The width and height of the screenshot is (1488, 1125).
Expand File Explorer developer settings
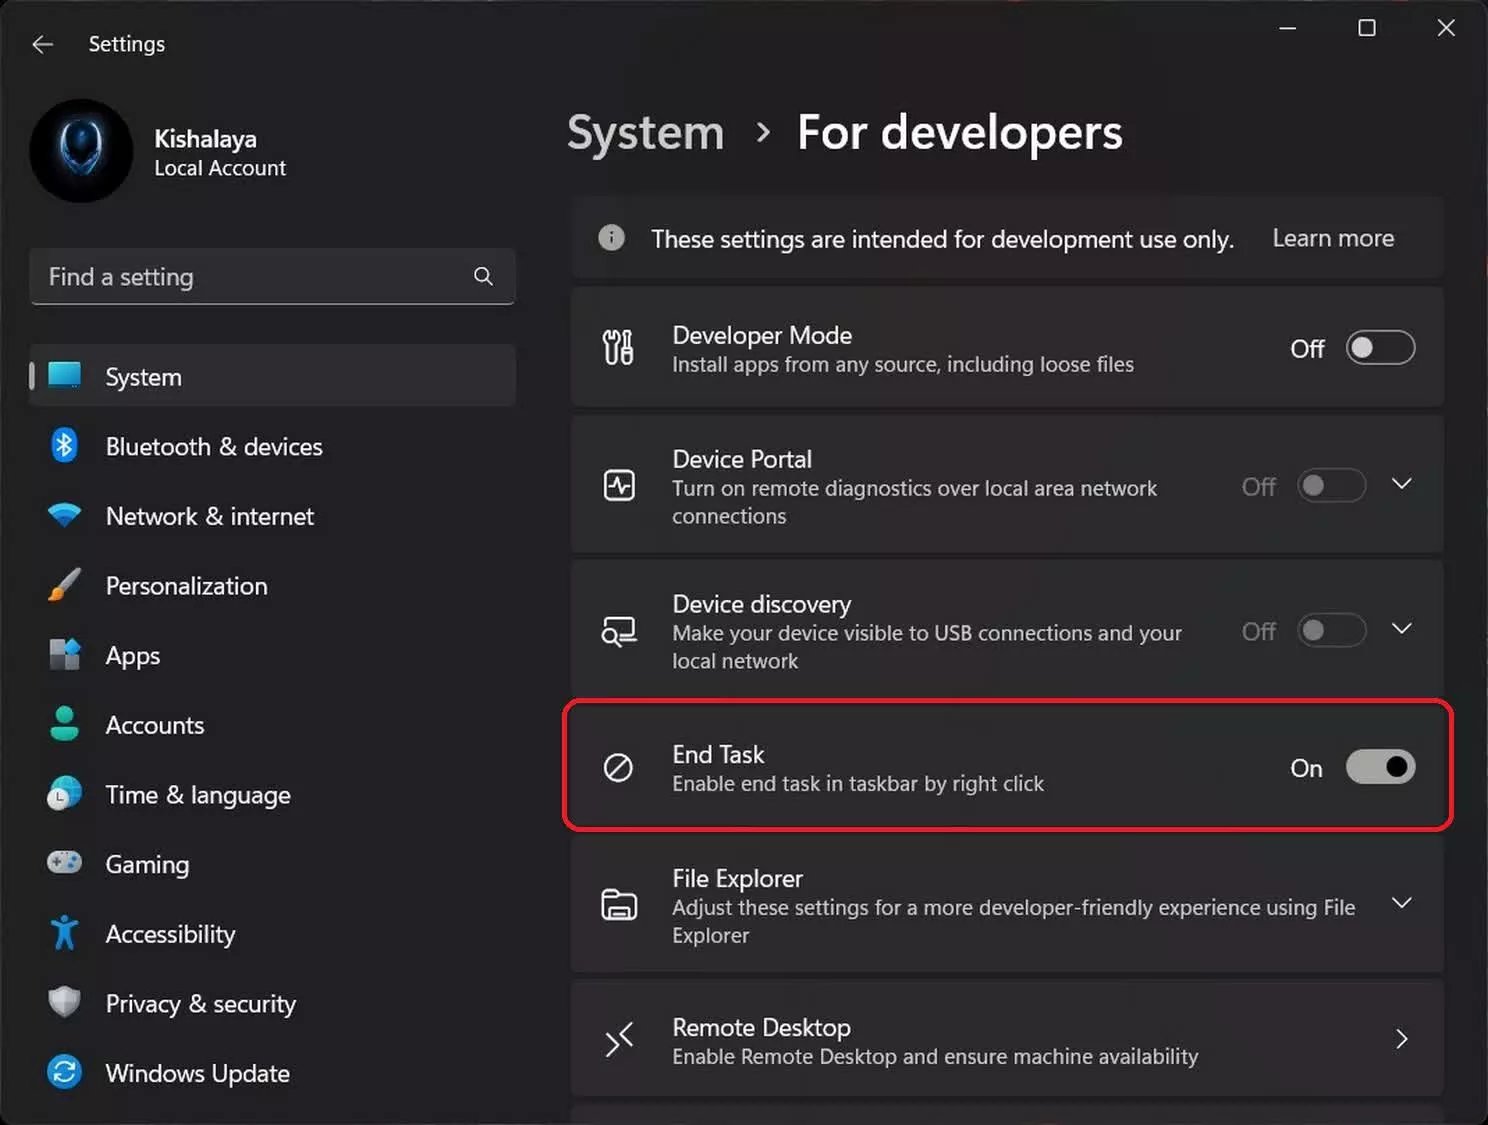pos(1401,902)
